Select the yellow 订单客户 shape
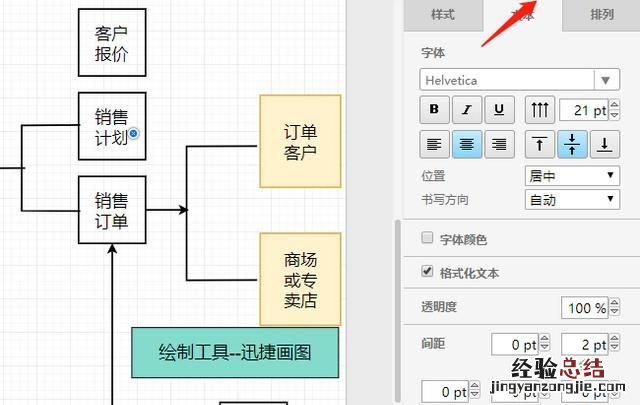This screenshot has width=640, height=405. pos(300,141)
